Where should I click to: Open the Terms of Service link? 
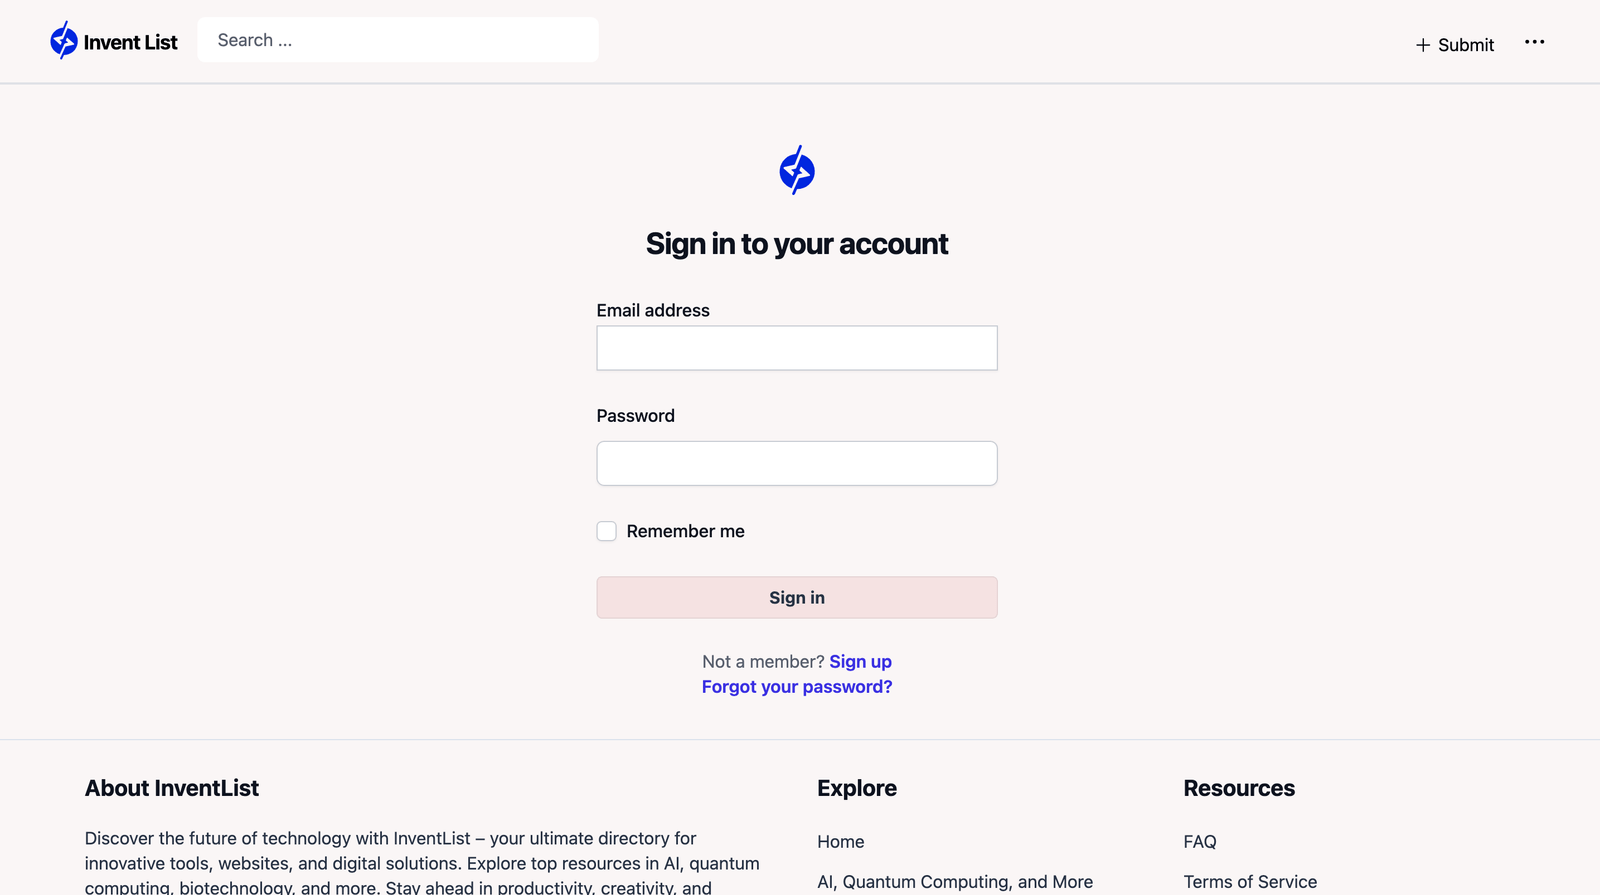pos(1250,882)
